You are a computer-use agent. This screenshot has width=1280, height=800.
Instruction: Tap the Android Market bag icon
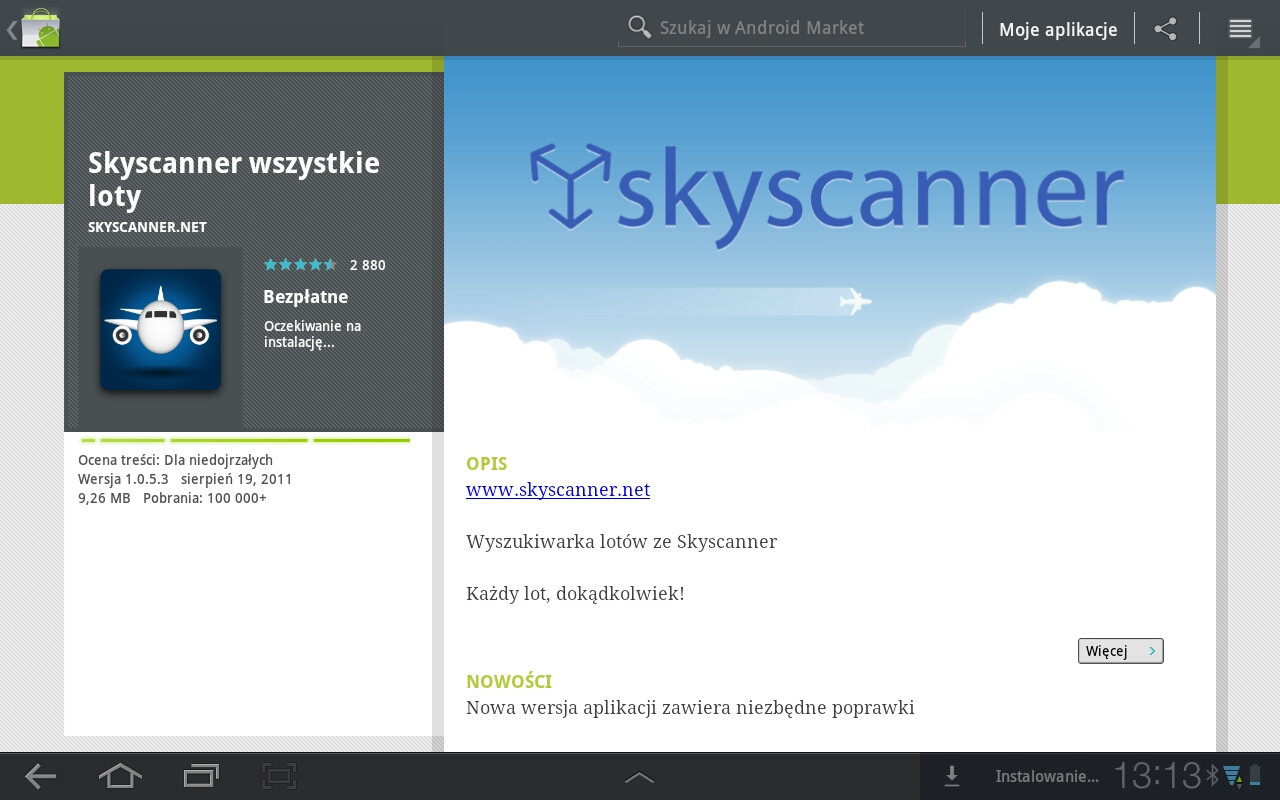point(40,28)
